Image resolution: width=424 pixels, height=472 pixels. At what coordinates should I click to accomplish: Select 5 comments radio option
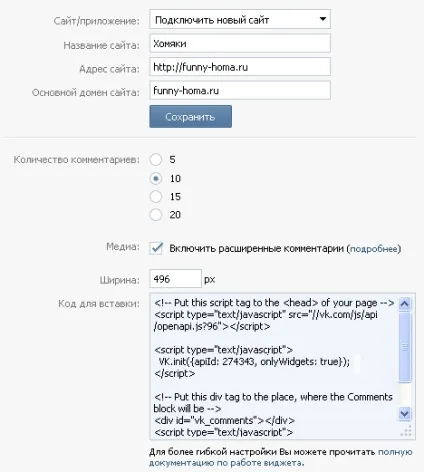pos(156,159)
